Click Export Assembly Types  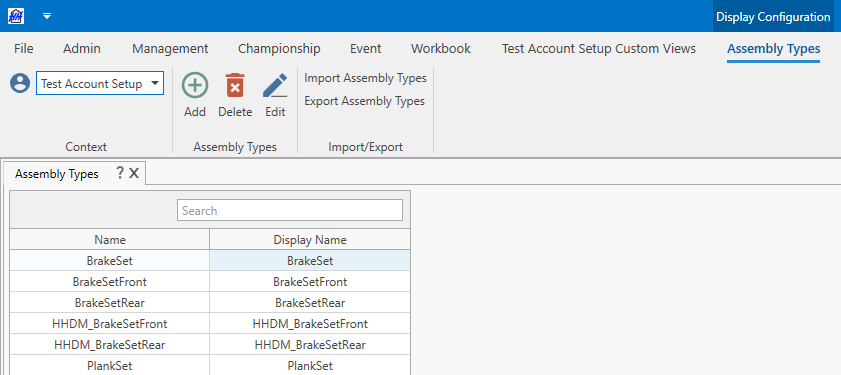tap(365, 101)
